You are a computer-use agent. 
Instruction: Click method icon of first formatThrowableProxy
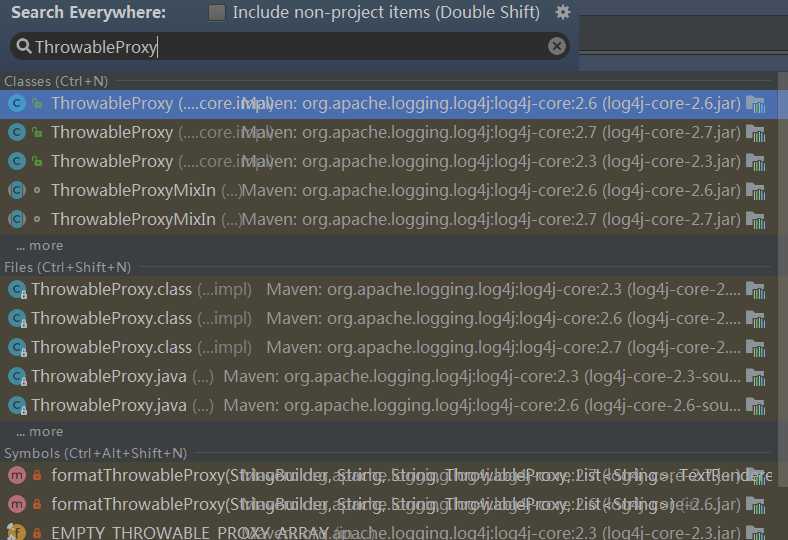[x=17, y=475]
